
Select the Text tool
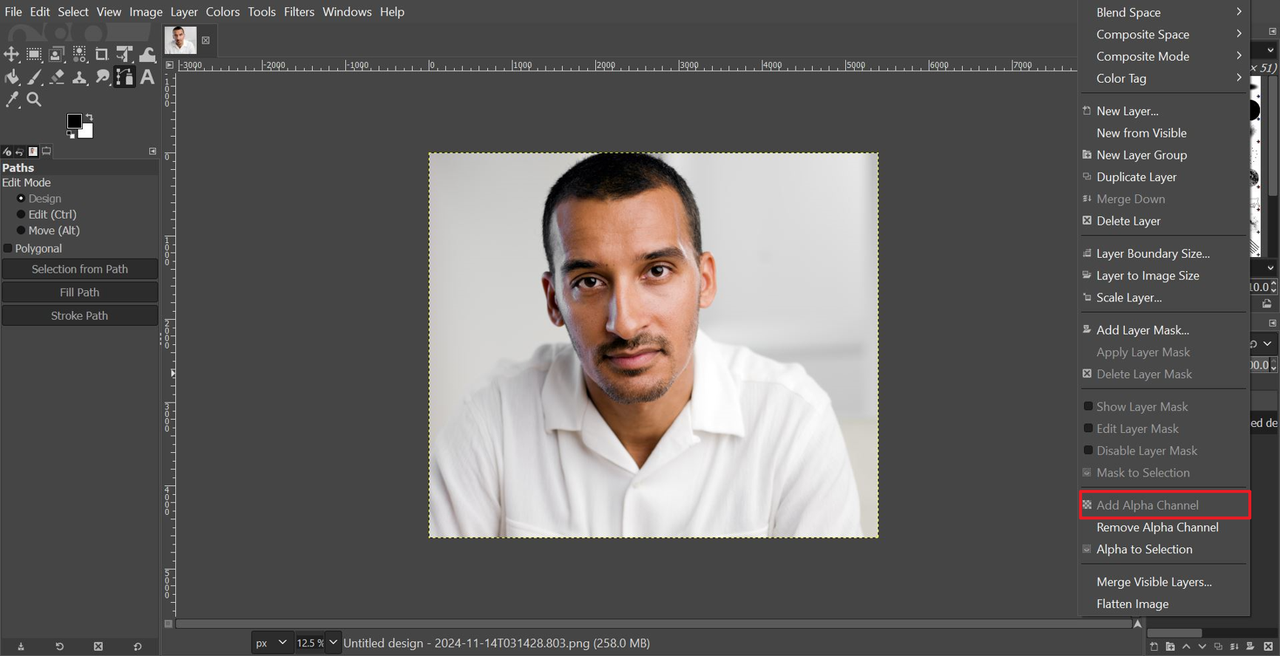coord(147,77)
